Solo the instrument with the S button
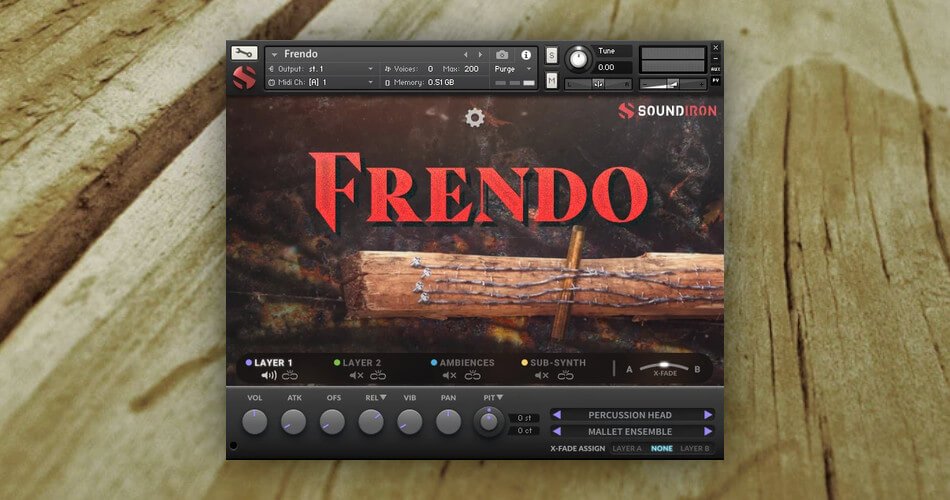This screenshot has width=950, height=500. 551,56
